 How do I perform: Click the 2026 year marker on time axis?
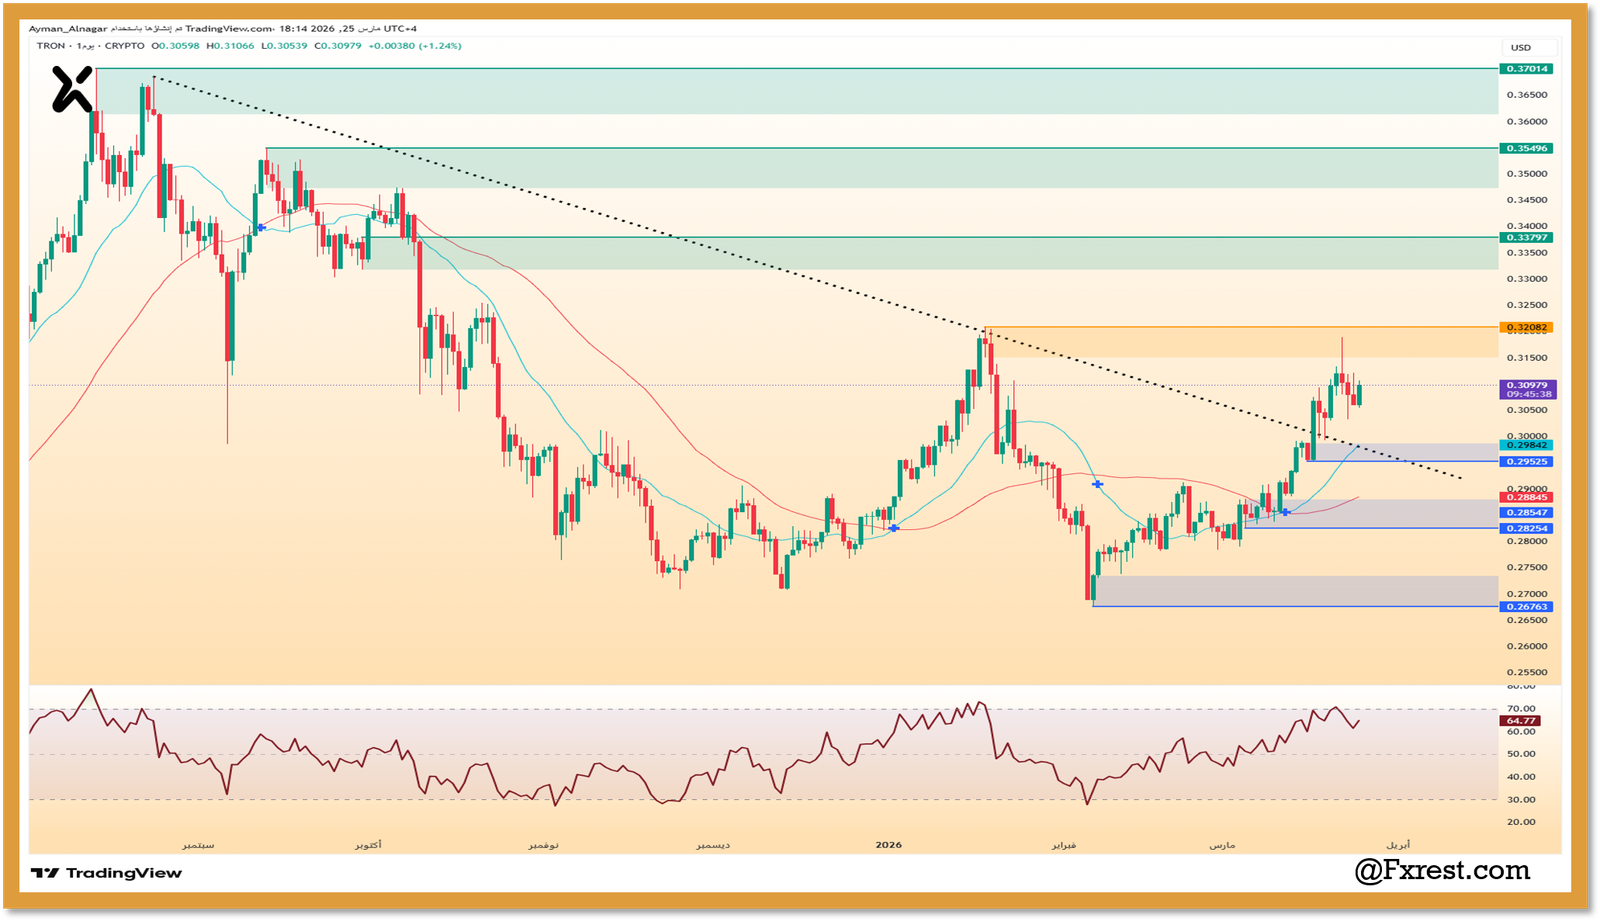pos(888,845)
